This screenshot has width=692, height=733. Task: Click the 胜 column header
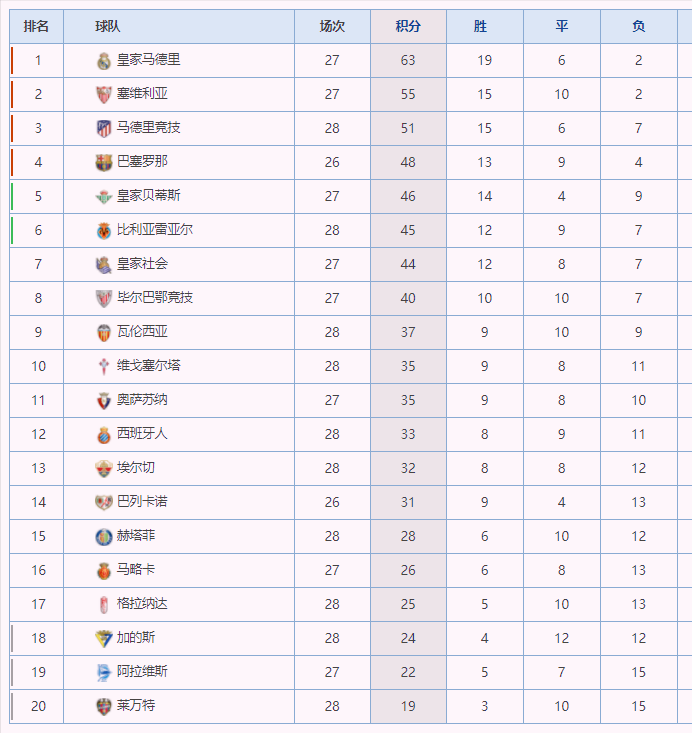coord(485,27)
